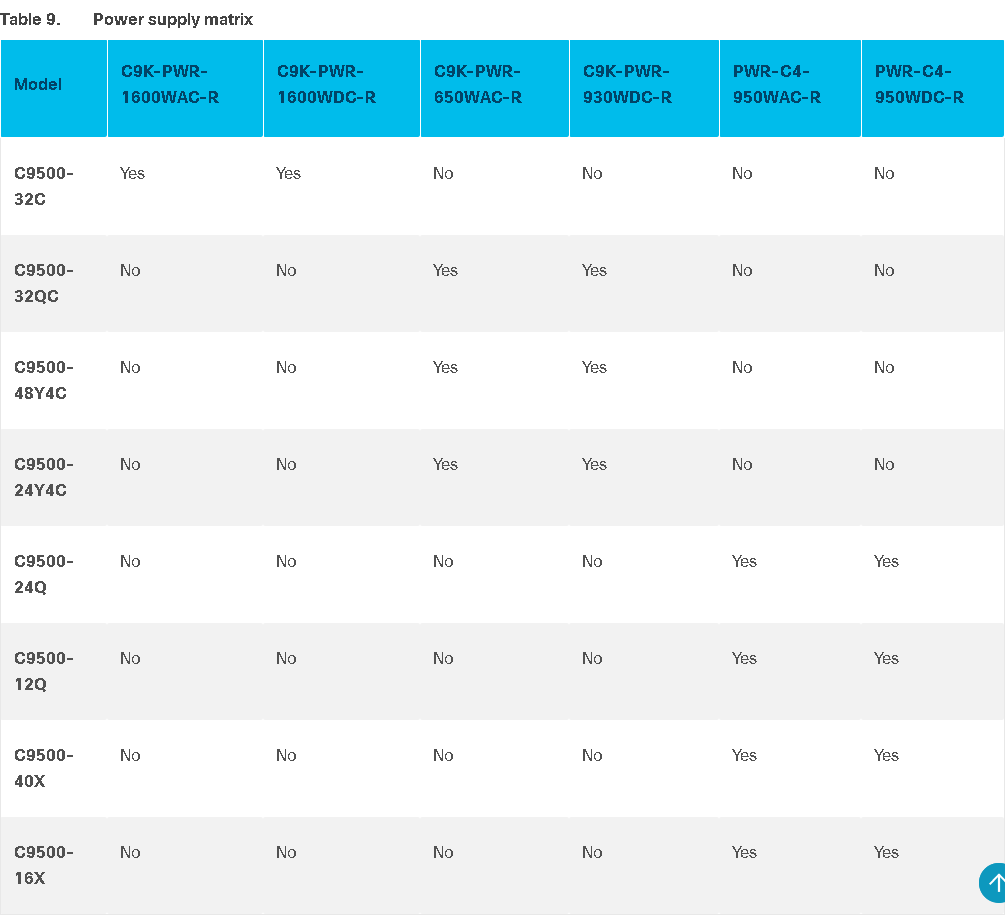Select the C9500-24Q model name
This screenshot has height=918, width=1005.
(44, 574)
